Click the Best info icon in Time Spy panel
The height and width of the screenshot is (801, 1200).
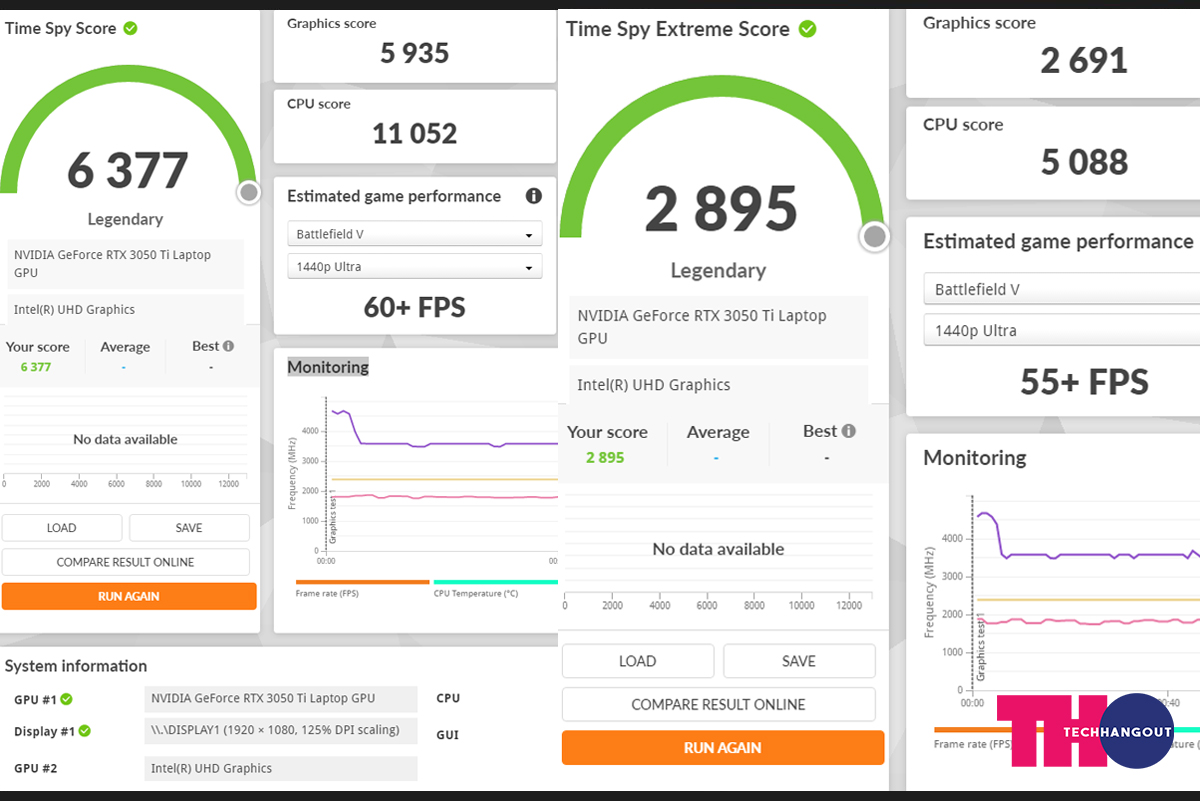(x=228, y=346)
